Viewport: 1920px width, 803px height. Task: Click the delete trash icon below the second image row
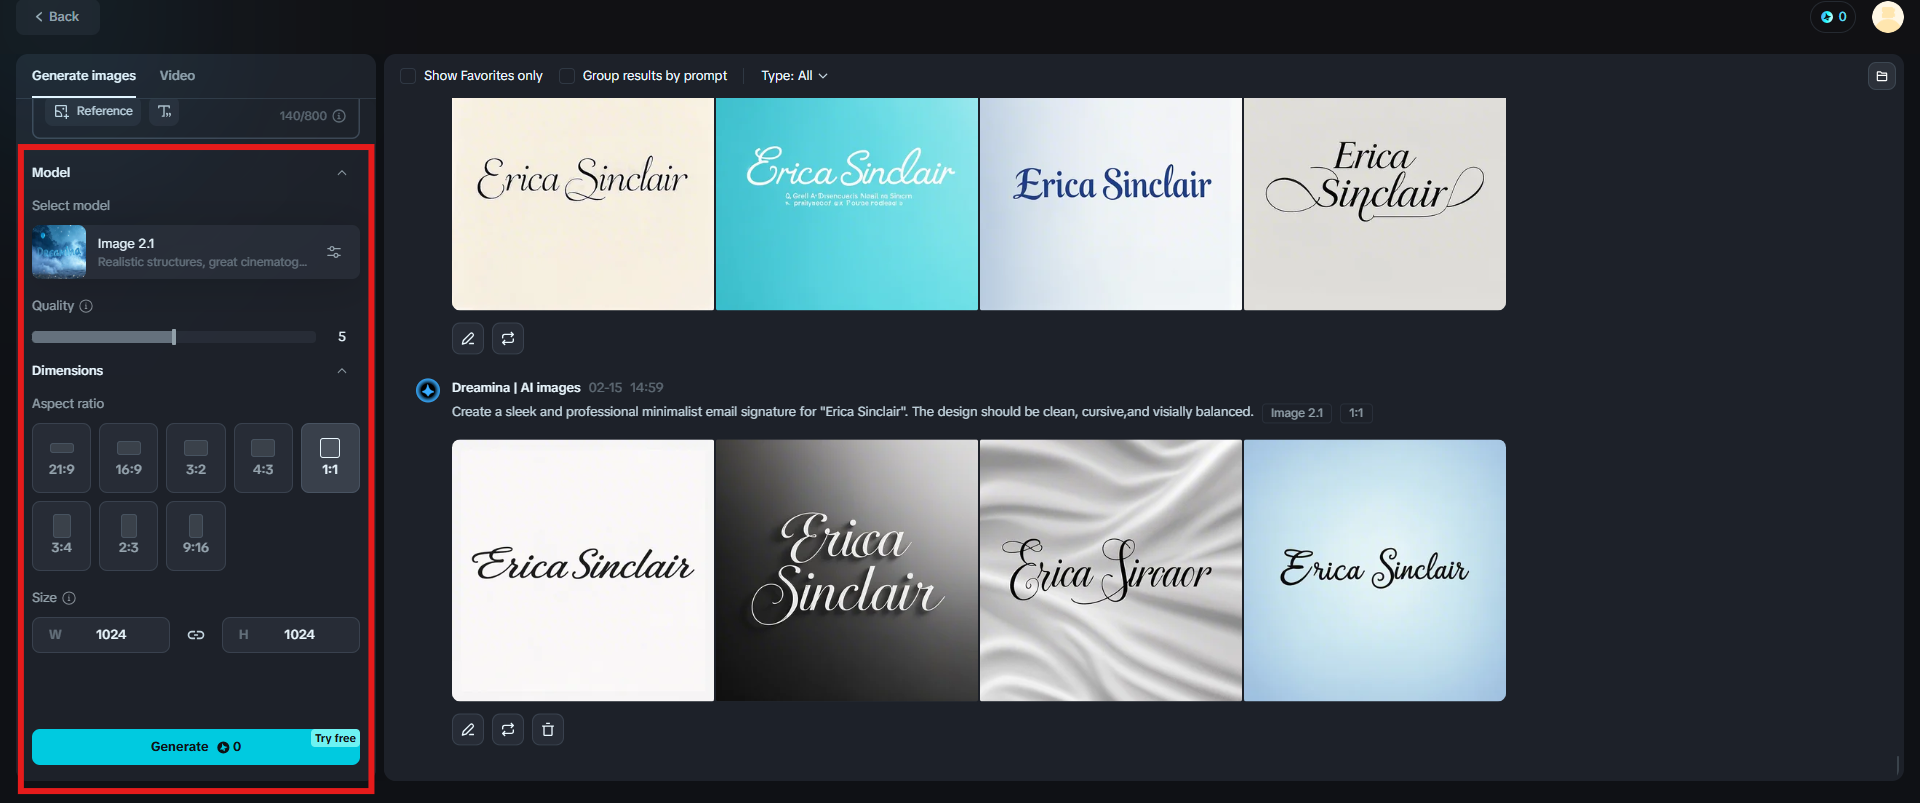pos(548,730)
